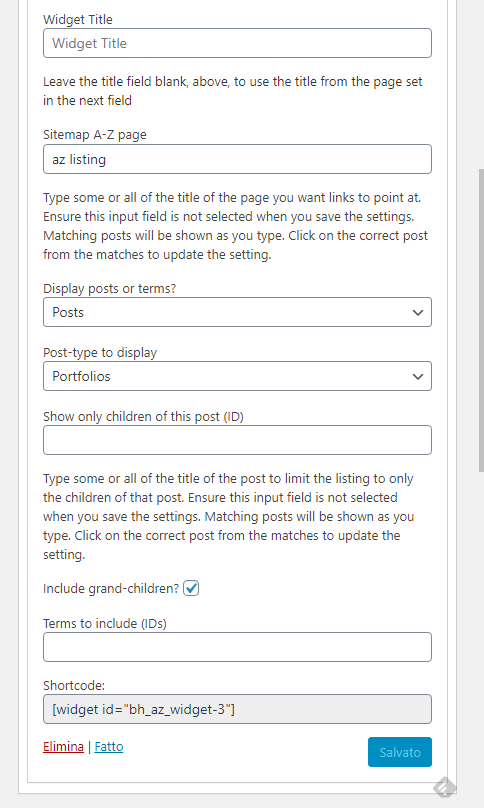Click the 'Sitemap A-Z page' label
The height and width of the screenshot is (808, 484).
(95, 135)
